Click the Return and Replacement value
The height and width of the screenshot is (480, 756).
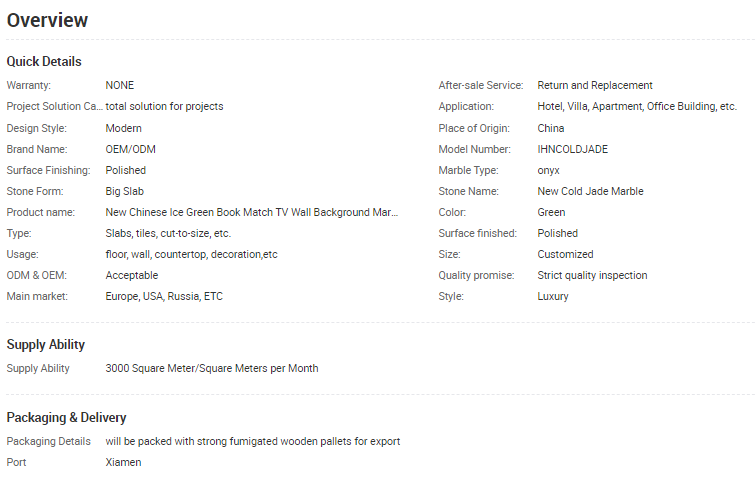595,85
